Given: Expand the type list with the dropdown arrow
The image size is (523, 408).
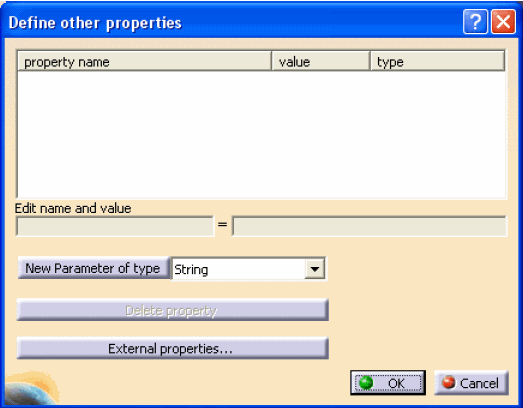Looking at the screenshot, I should click(315, 269).
